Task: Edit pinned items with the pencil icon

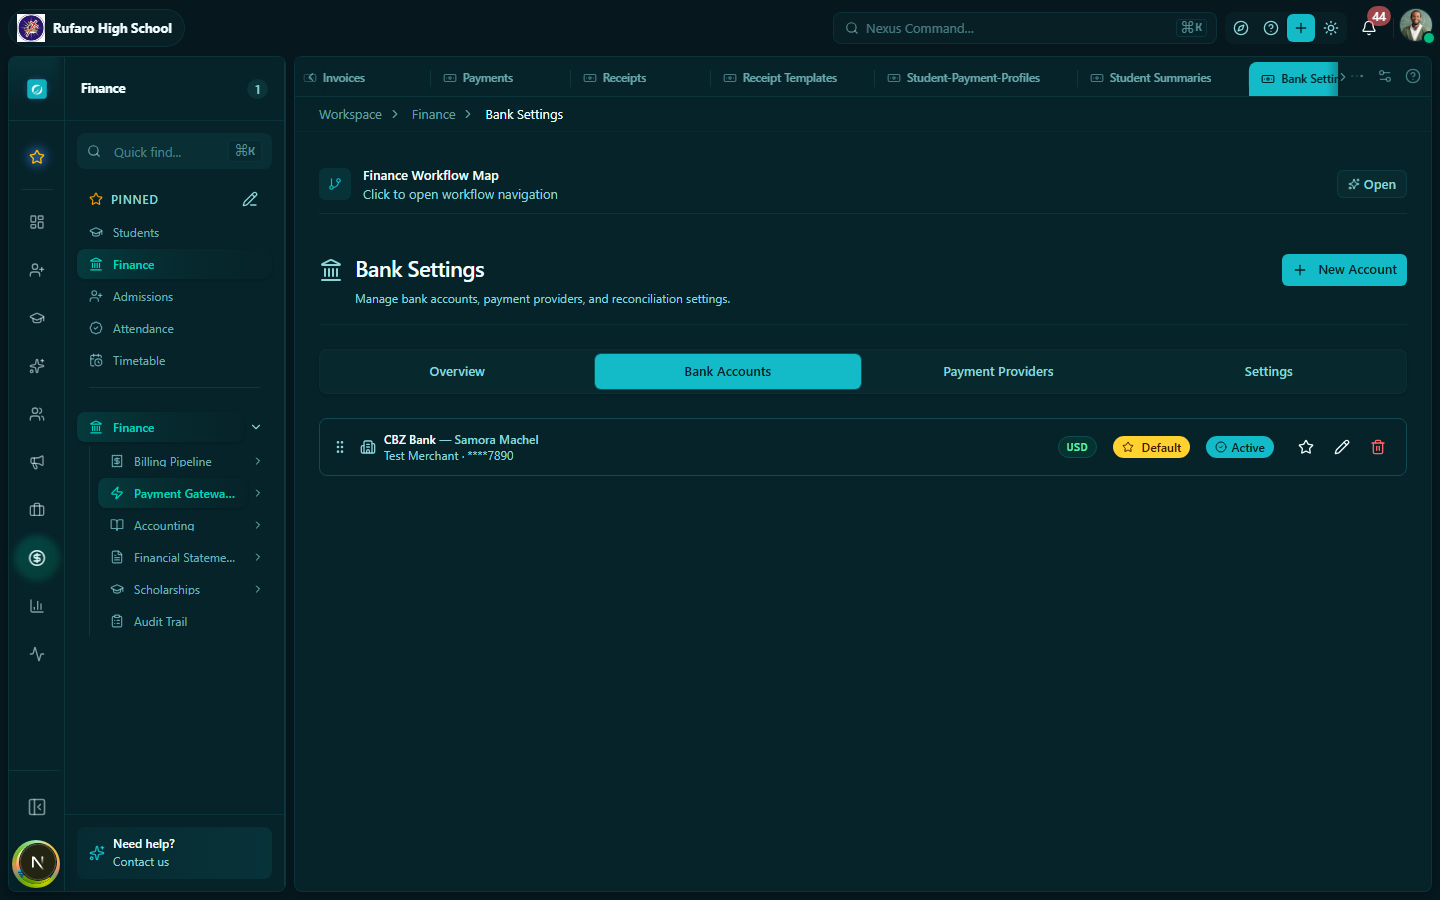Action: click(x=250, y=199)
